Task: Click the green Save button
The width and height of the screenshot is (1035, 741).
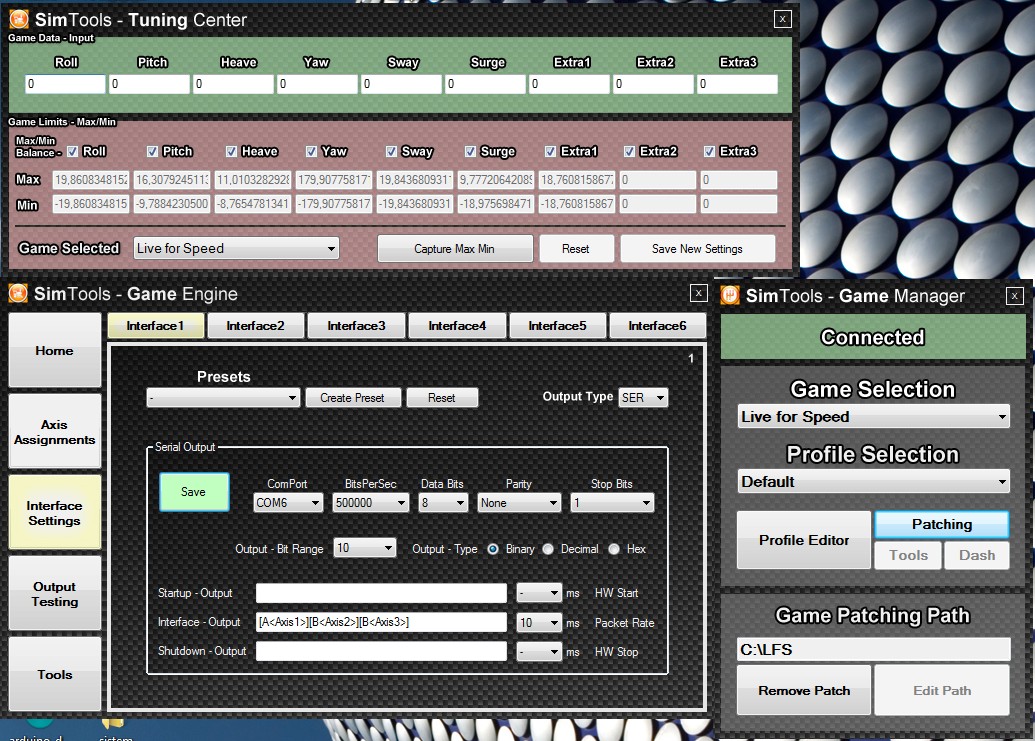Action: [x=194, y=492]
